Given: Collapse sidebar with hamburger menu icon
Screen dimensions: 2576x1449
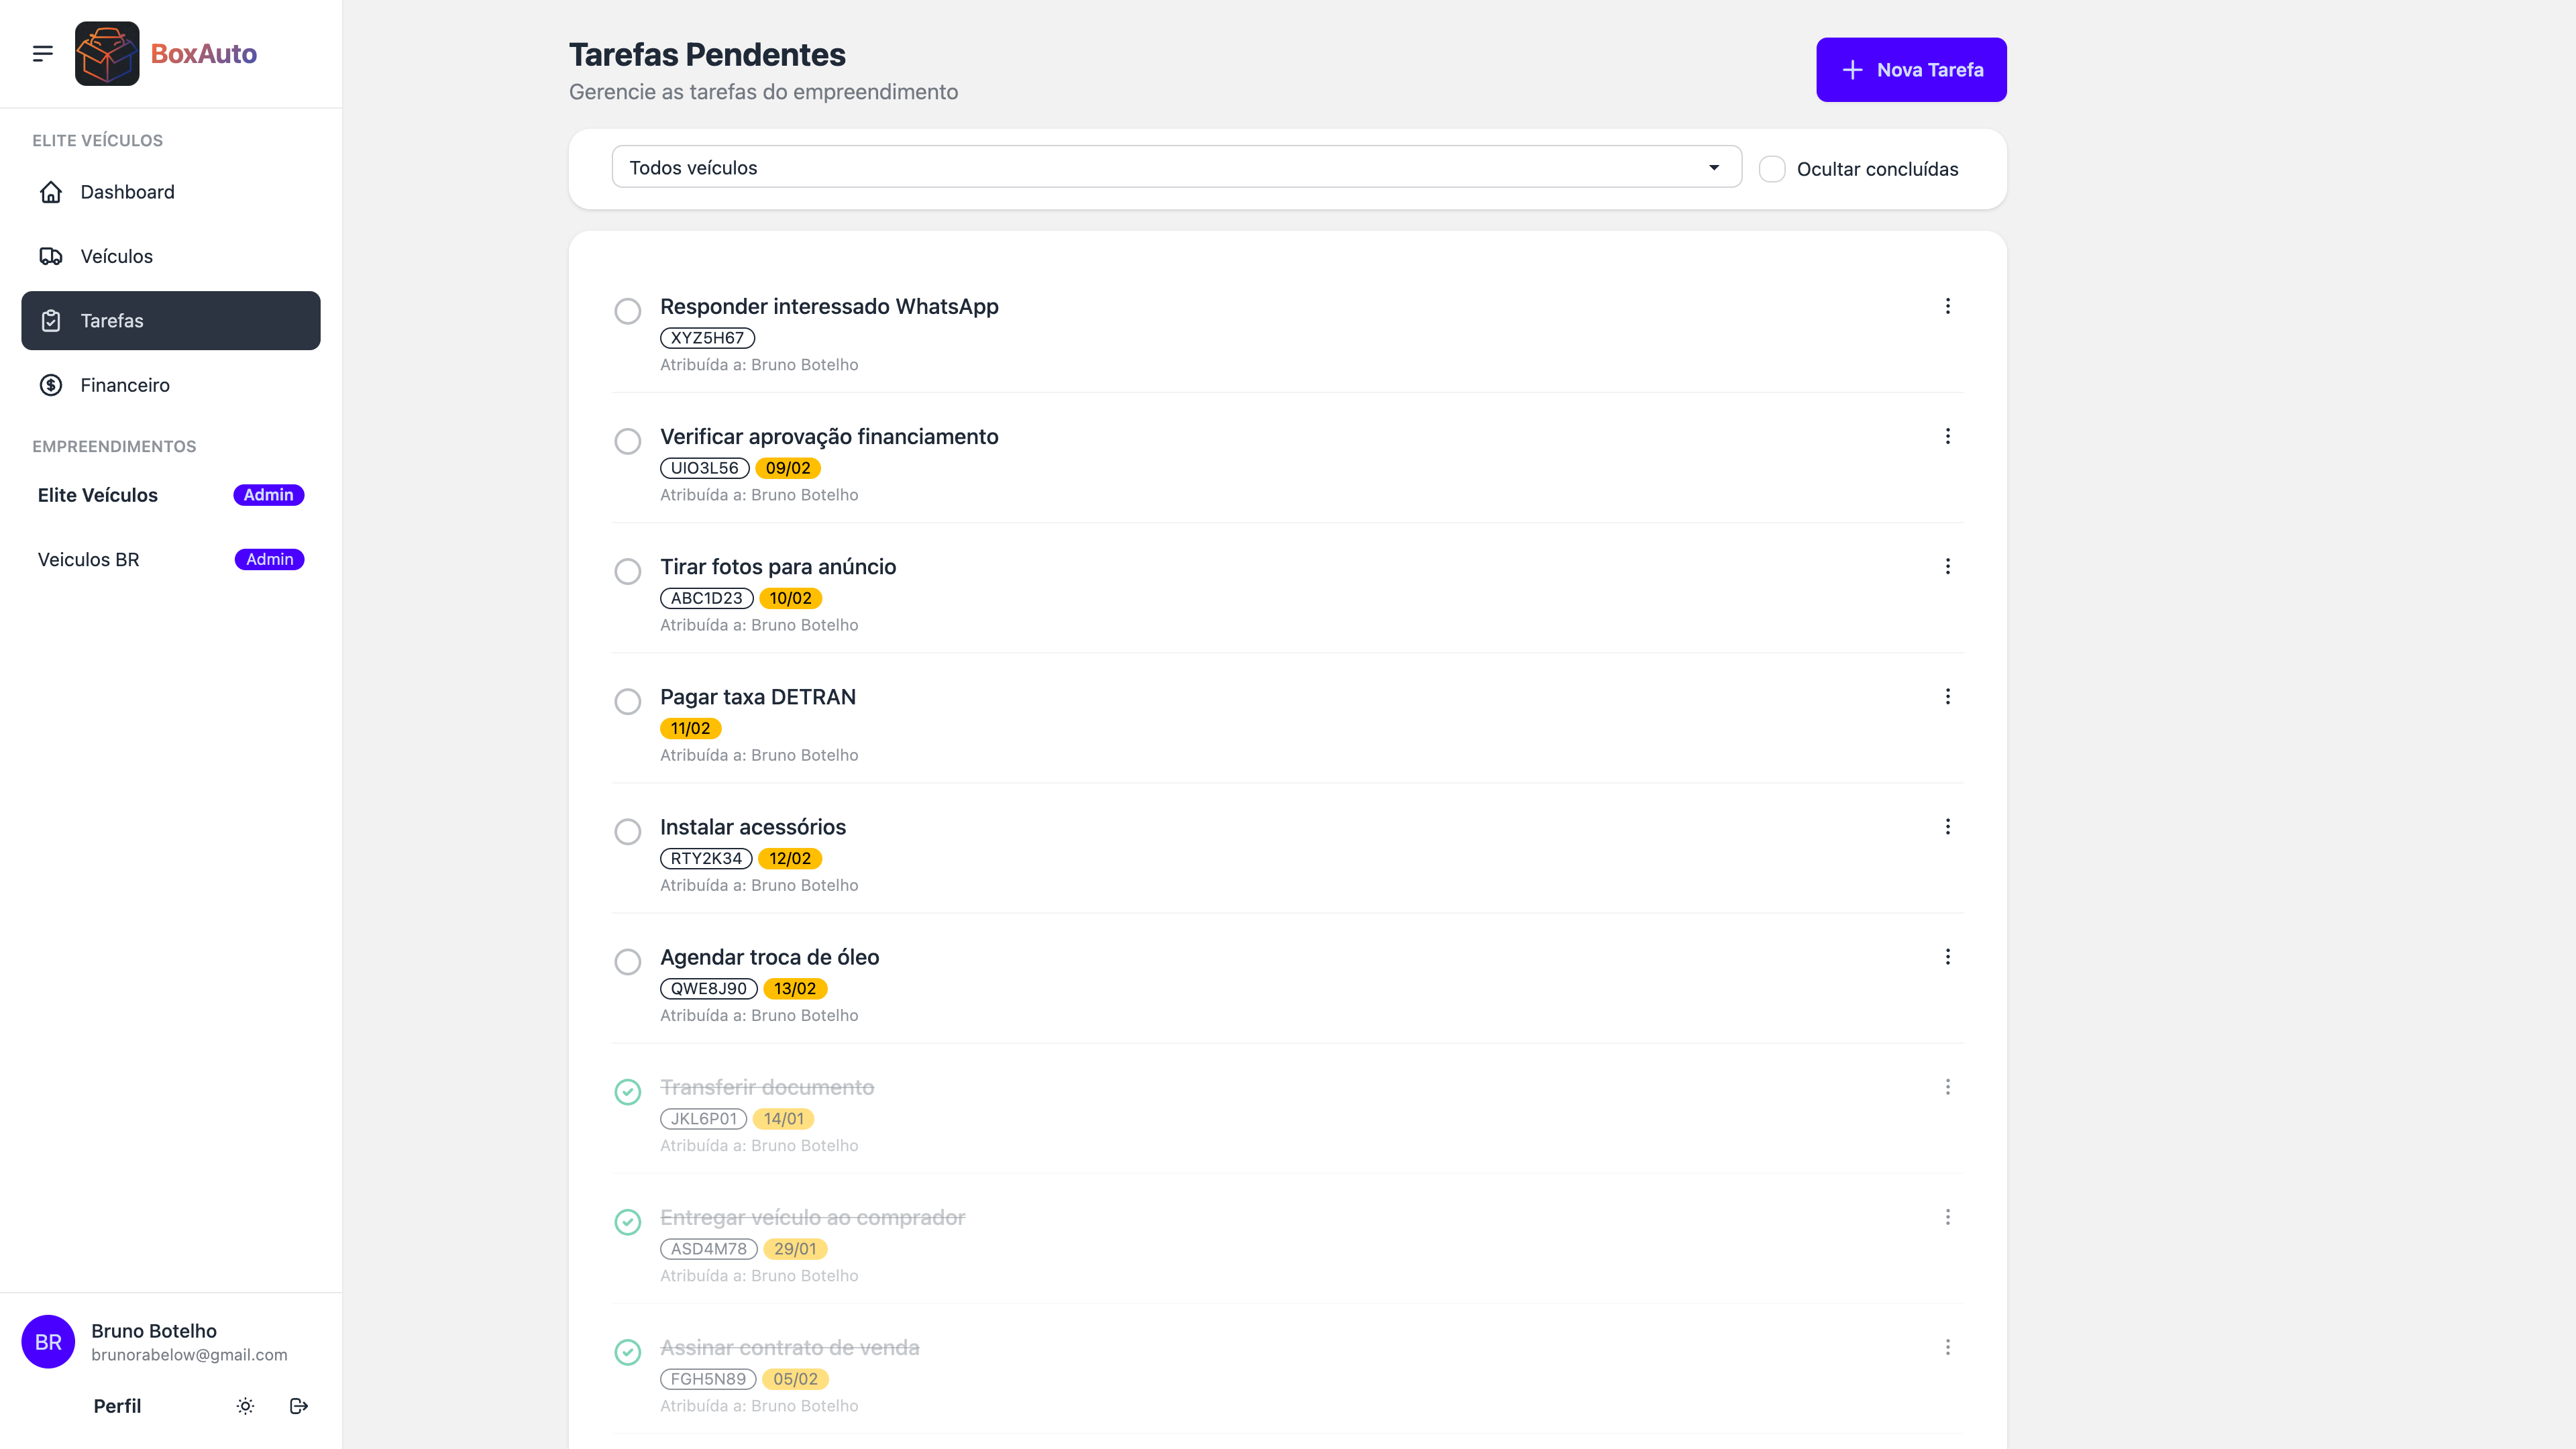Looking at the screenshot, I should tap(42, 53).
